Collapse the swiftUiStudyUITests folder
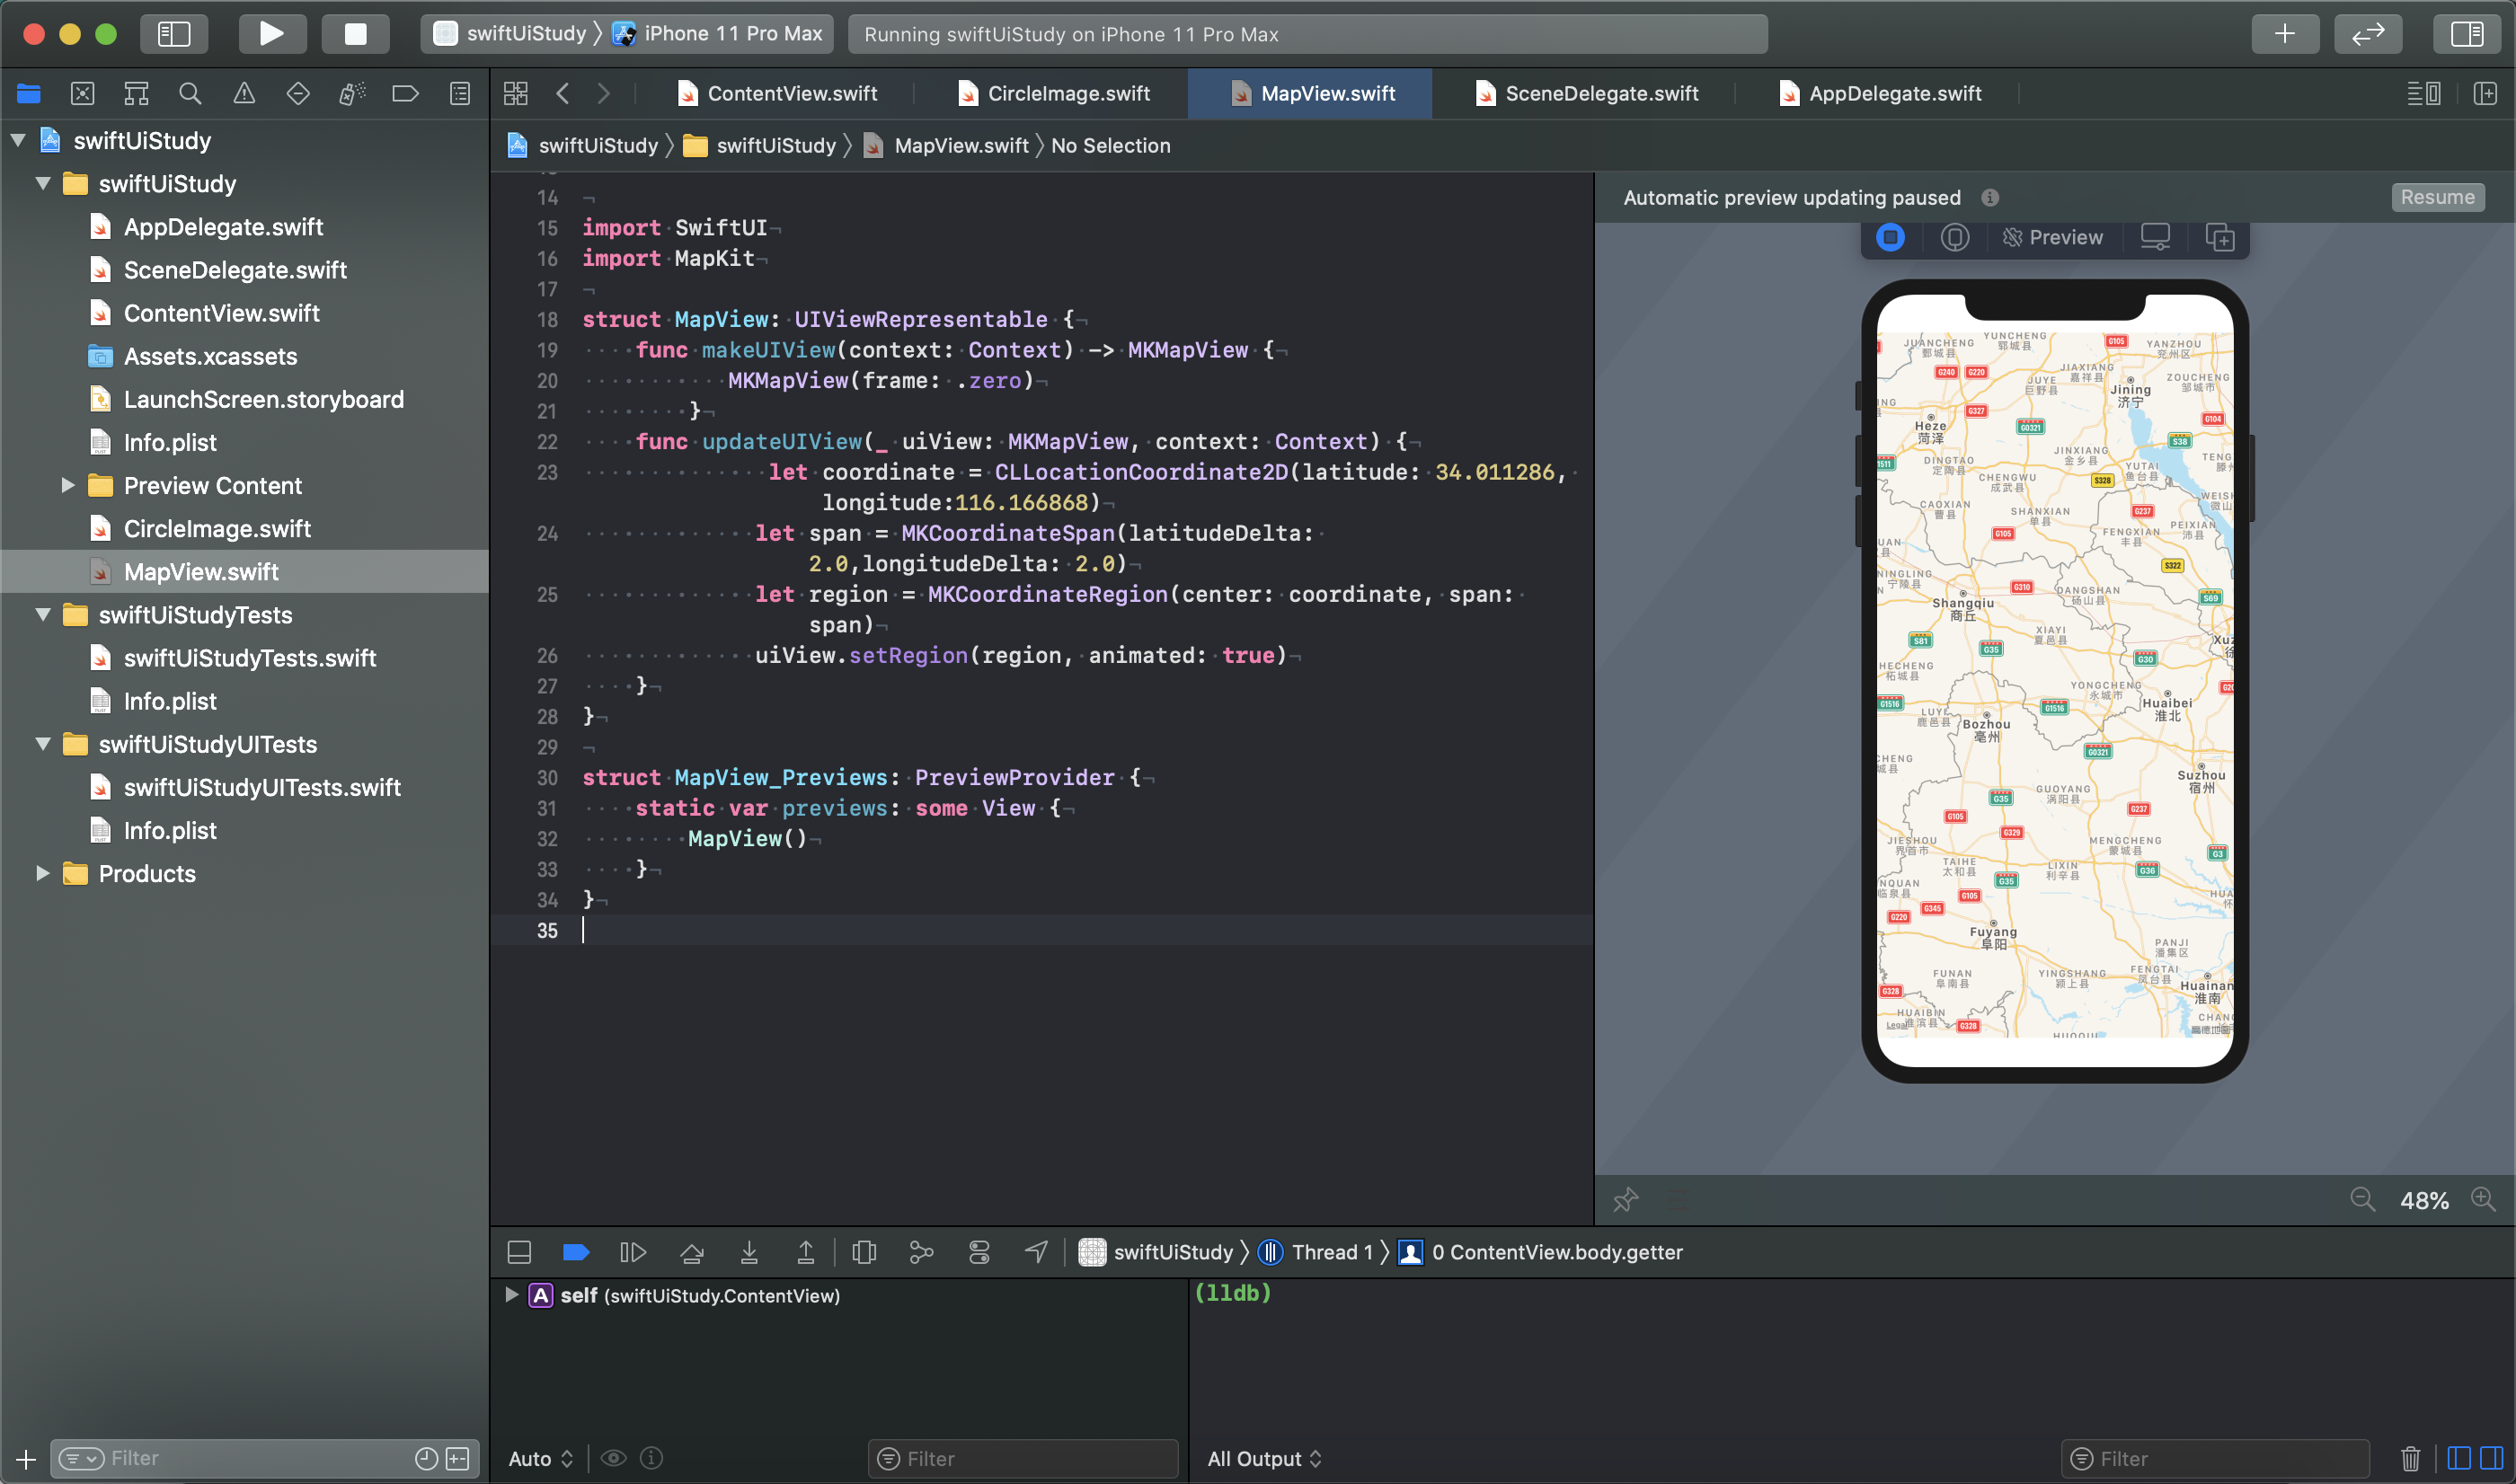Image resolution: width=2516 pixels, height=1484 pixels. click(43, 743)
